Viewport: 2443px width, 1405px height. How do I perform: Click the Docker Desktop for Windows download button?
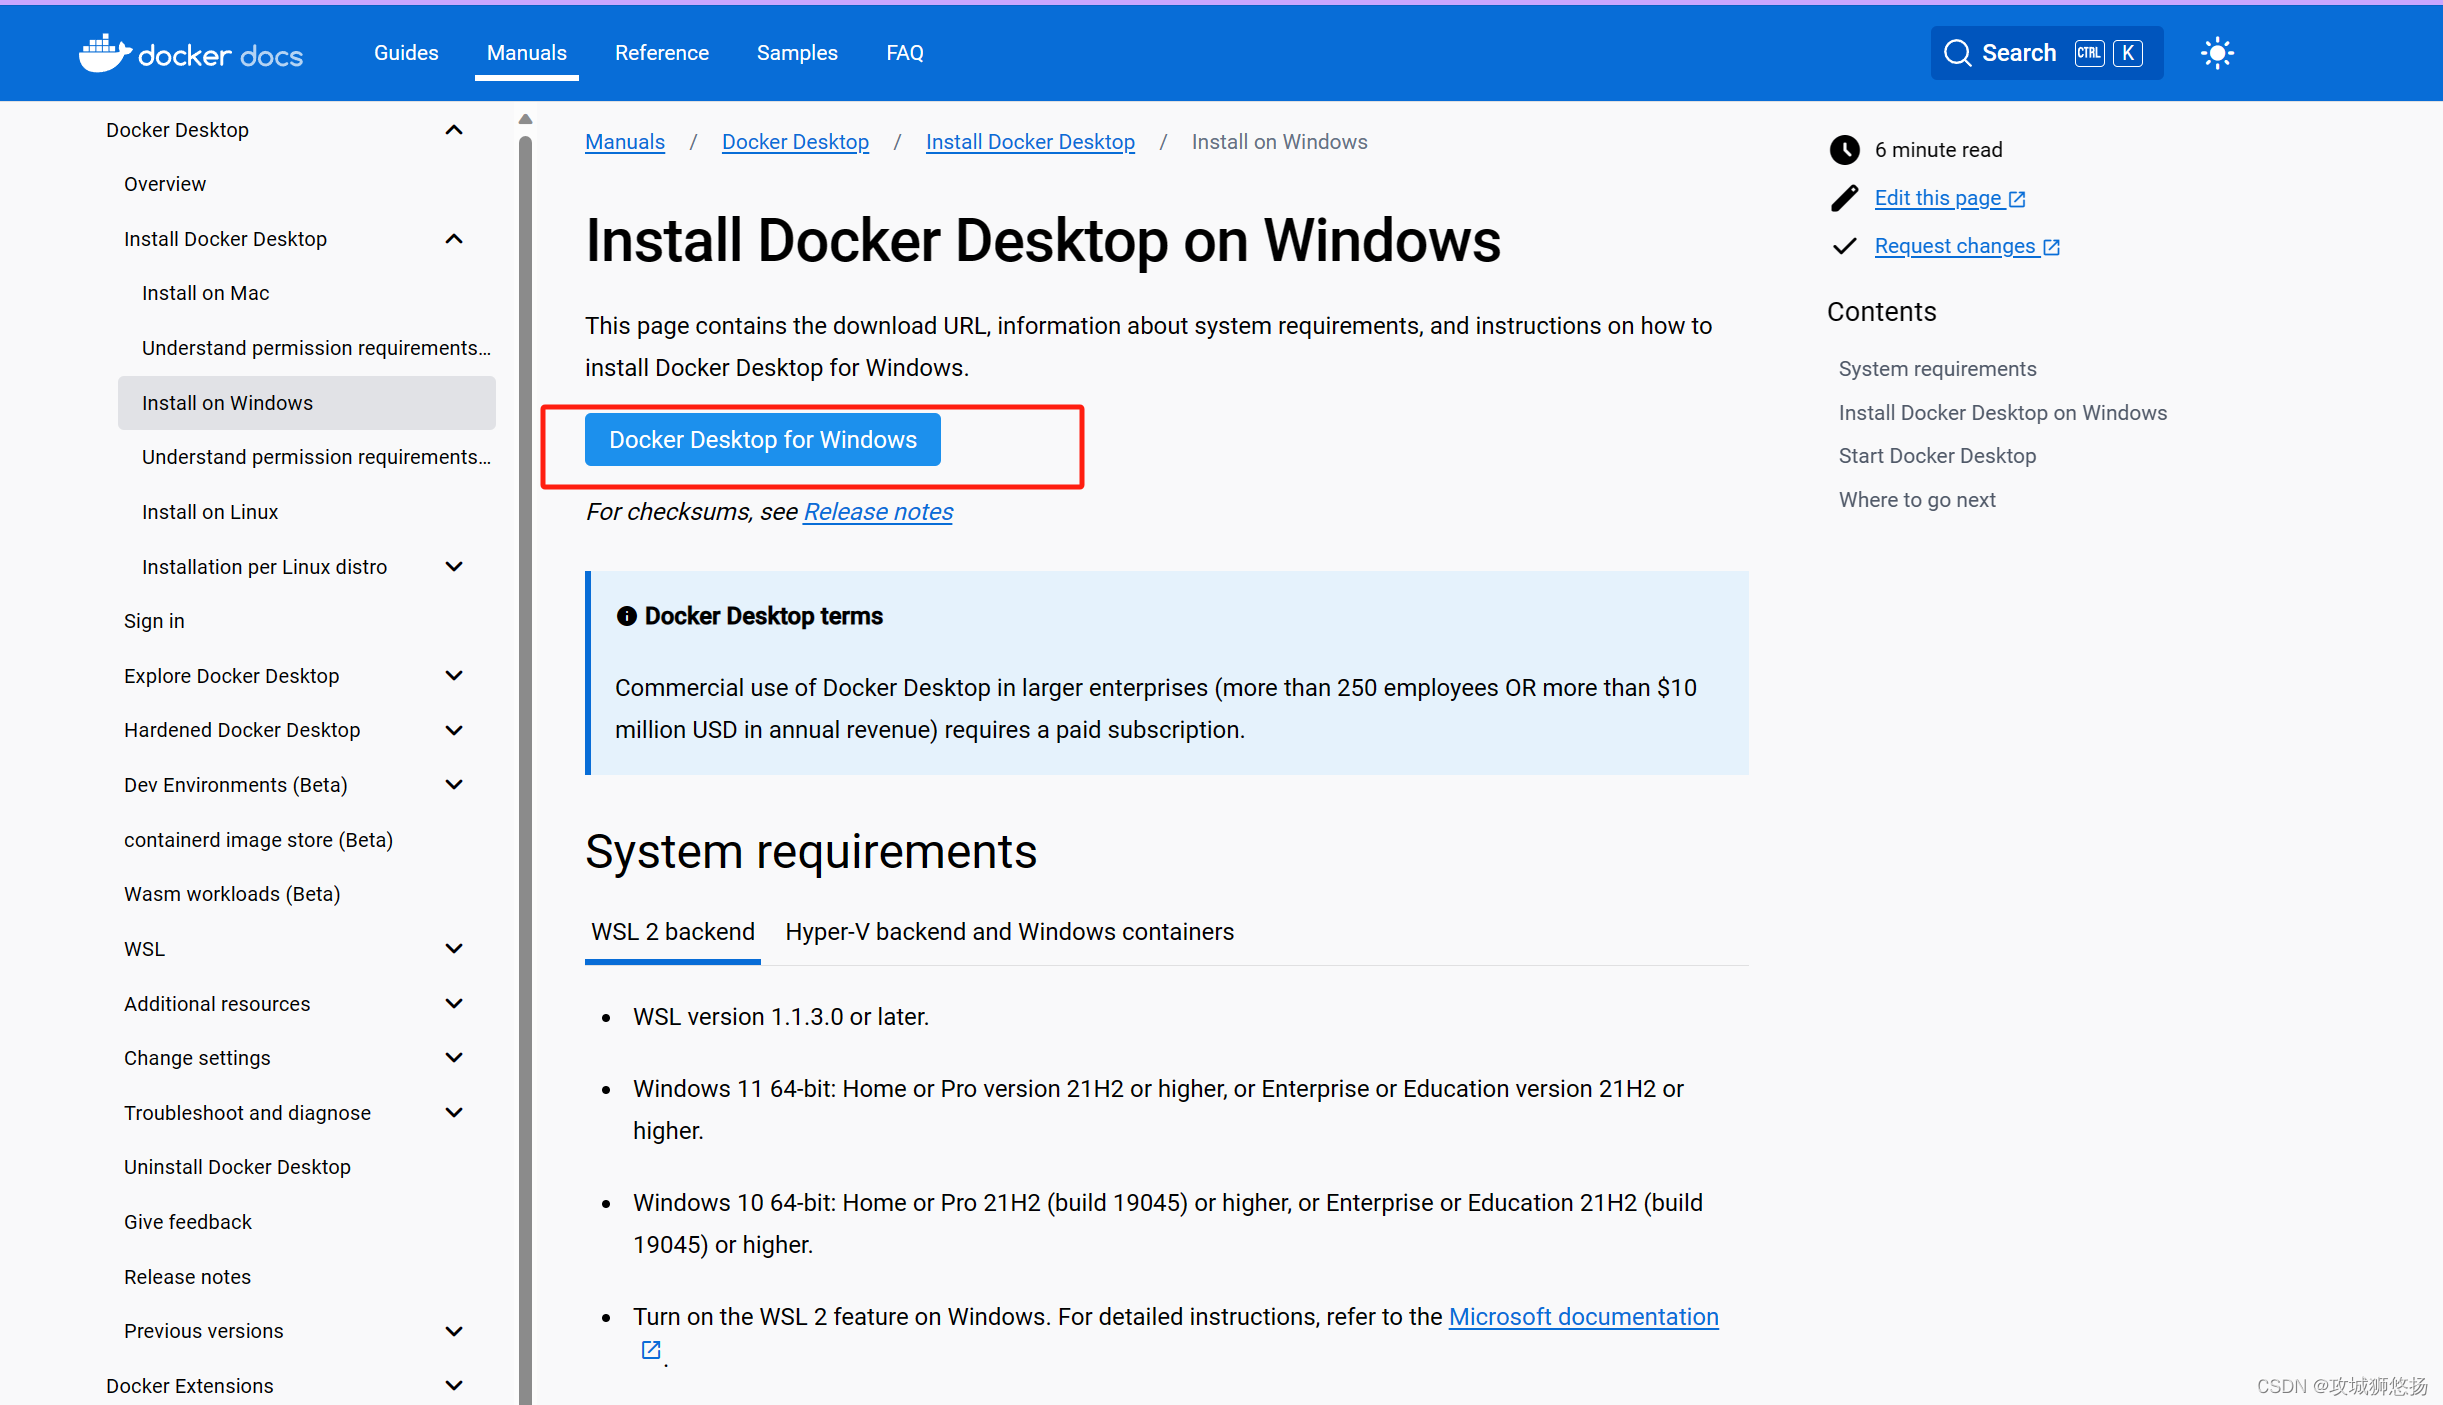tap(762, 439)
